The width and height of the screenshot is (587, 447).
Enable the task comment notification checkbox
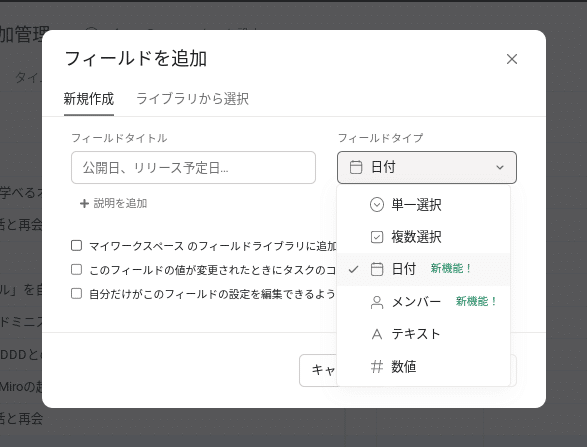pos(76,270)
